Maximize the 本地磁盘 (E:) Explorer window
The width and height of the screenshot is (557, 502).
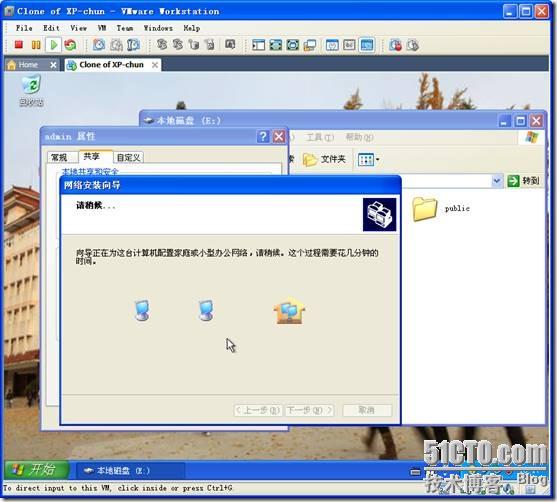pyautogui.click(x=520, y=121)
